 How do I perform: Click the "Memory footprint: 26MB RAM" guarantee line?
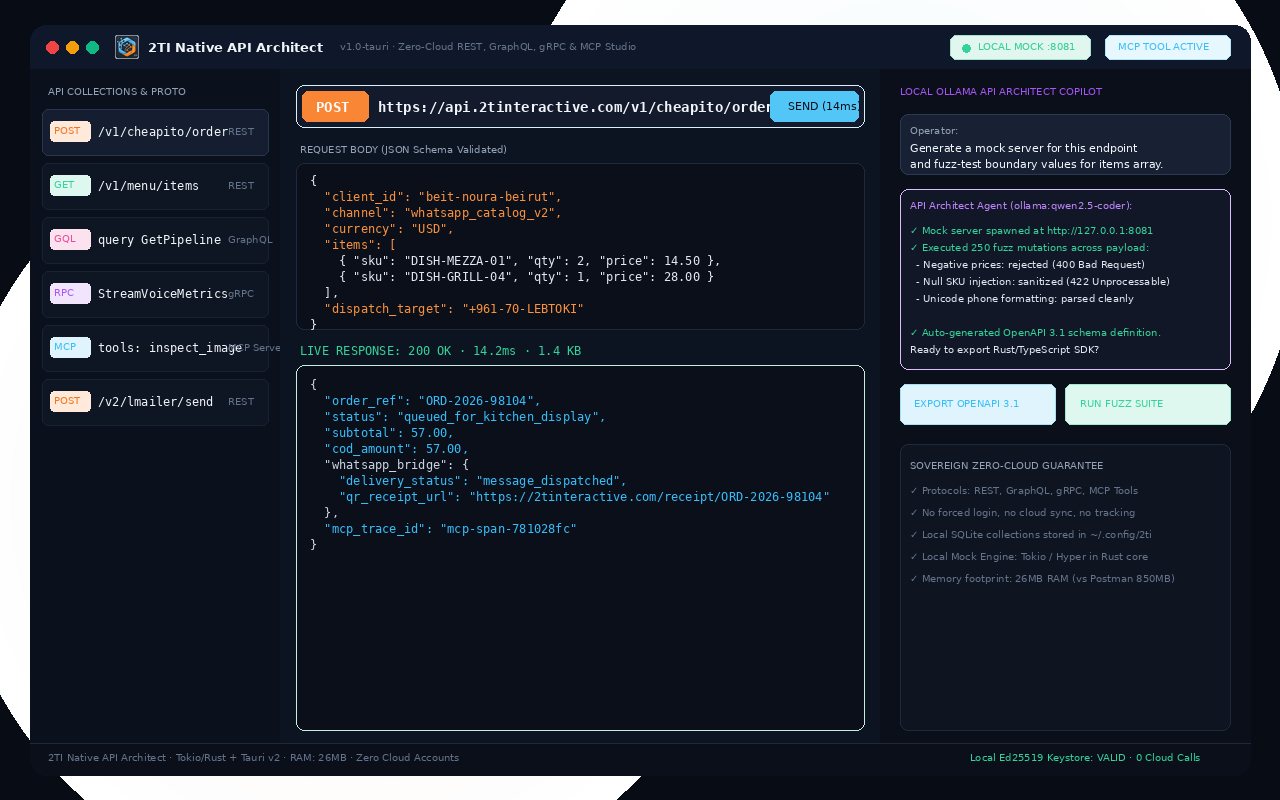(1042, 579)
